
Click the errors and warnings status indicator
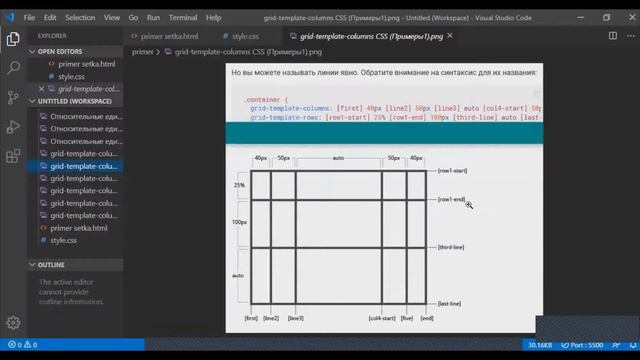click(23, 345)
